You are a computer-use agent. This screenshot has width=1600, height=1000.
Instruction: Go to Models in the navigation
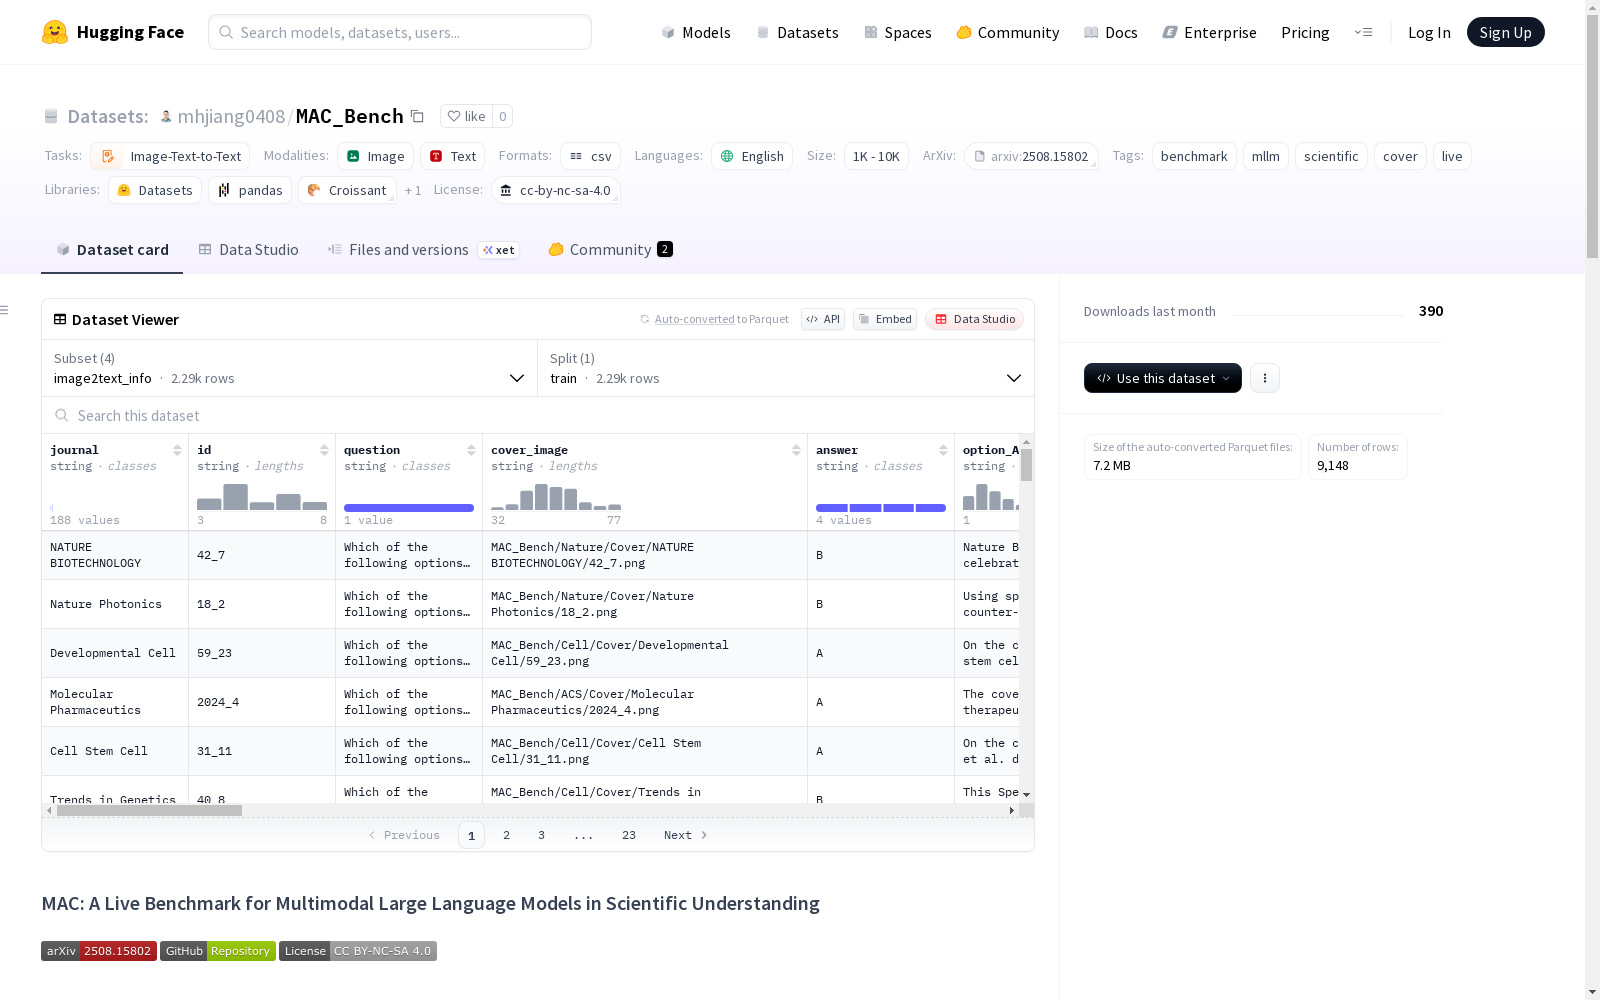coord(696,32)
